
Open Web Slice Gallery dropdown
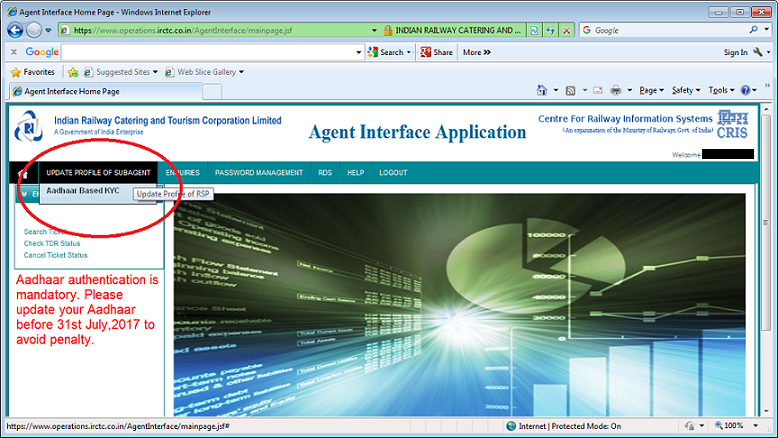204,72
